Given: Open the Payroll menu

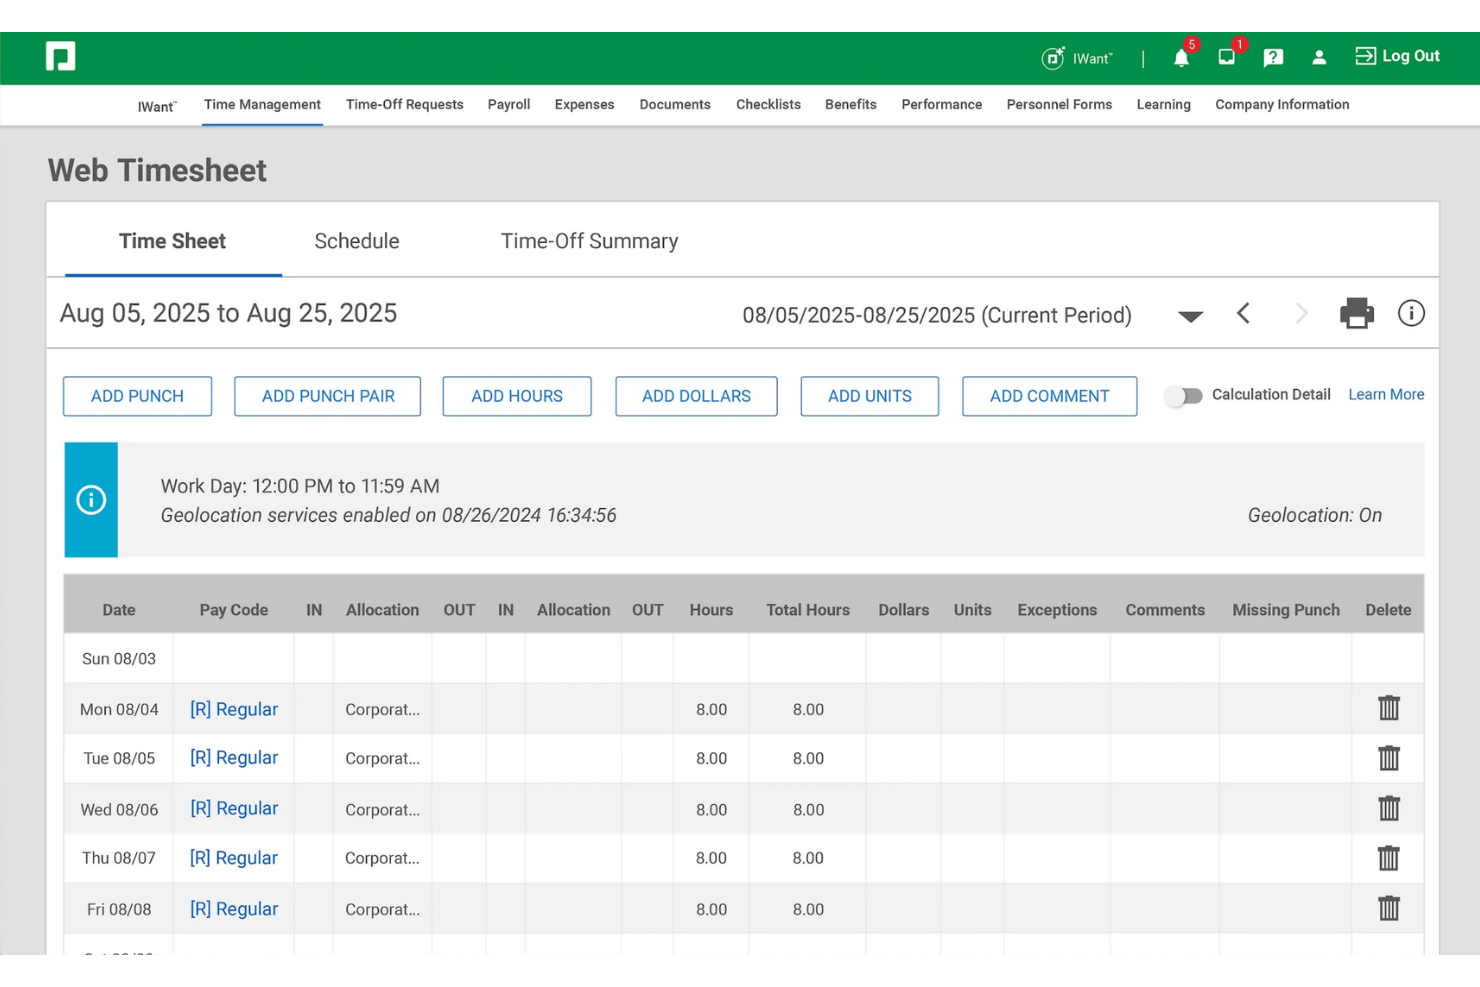Looking at the screenshot, I should coord(509,104).
